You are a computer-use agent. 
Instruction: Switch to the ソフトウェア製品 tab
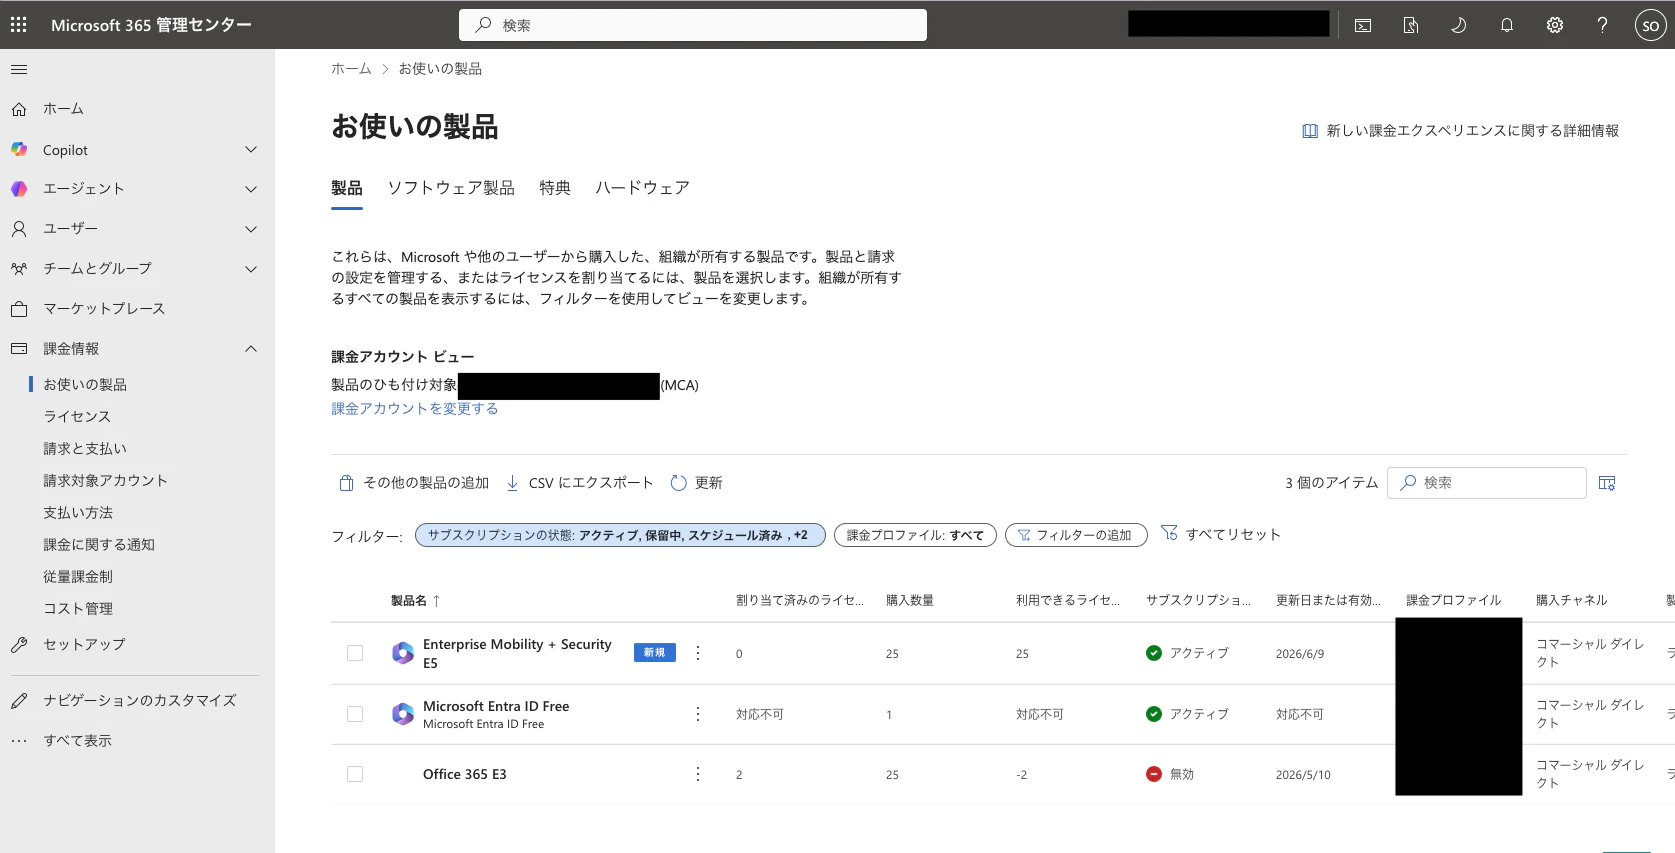[x=451, y=188]
